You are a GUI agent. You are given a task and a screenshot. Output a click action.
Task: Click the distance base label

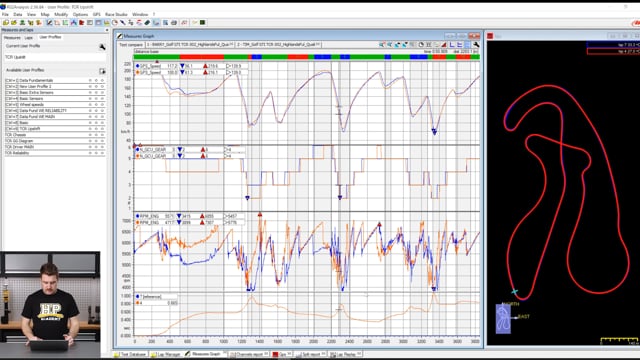pos(147,52)
